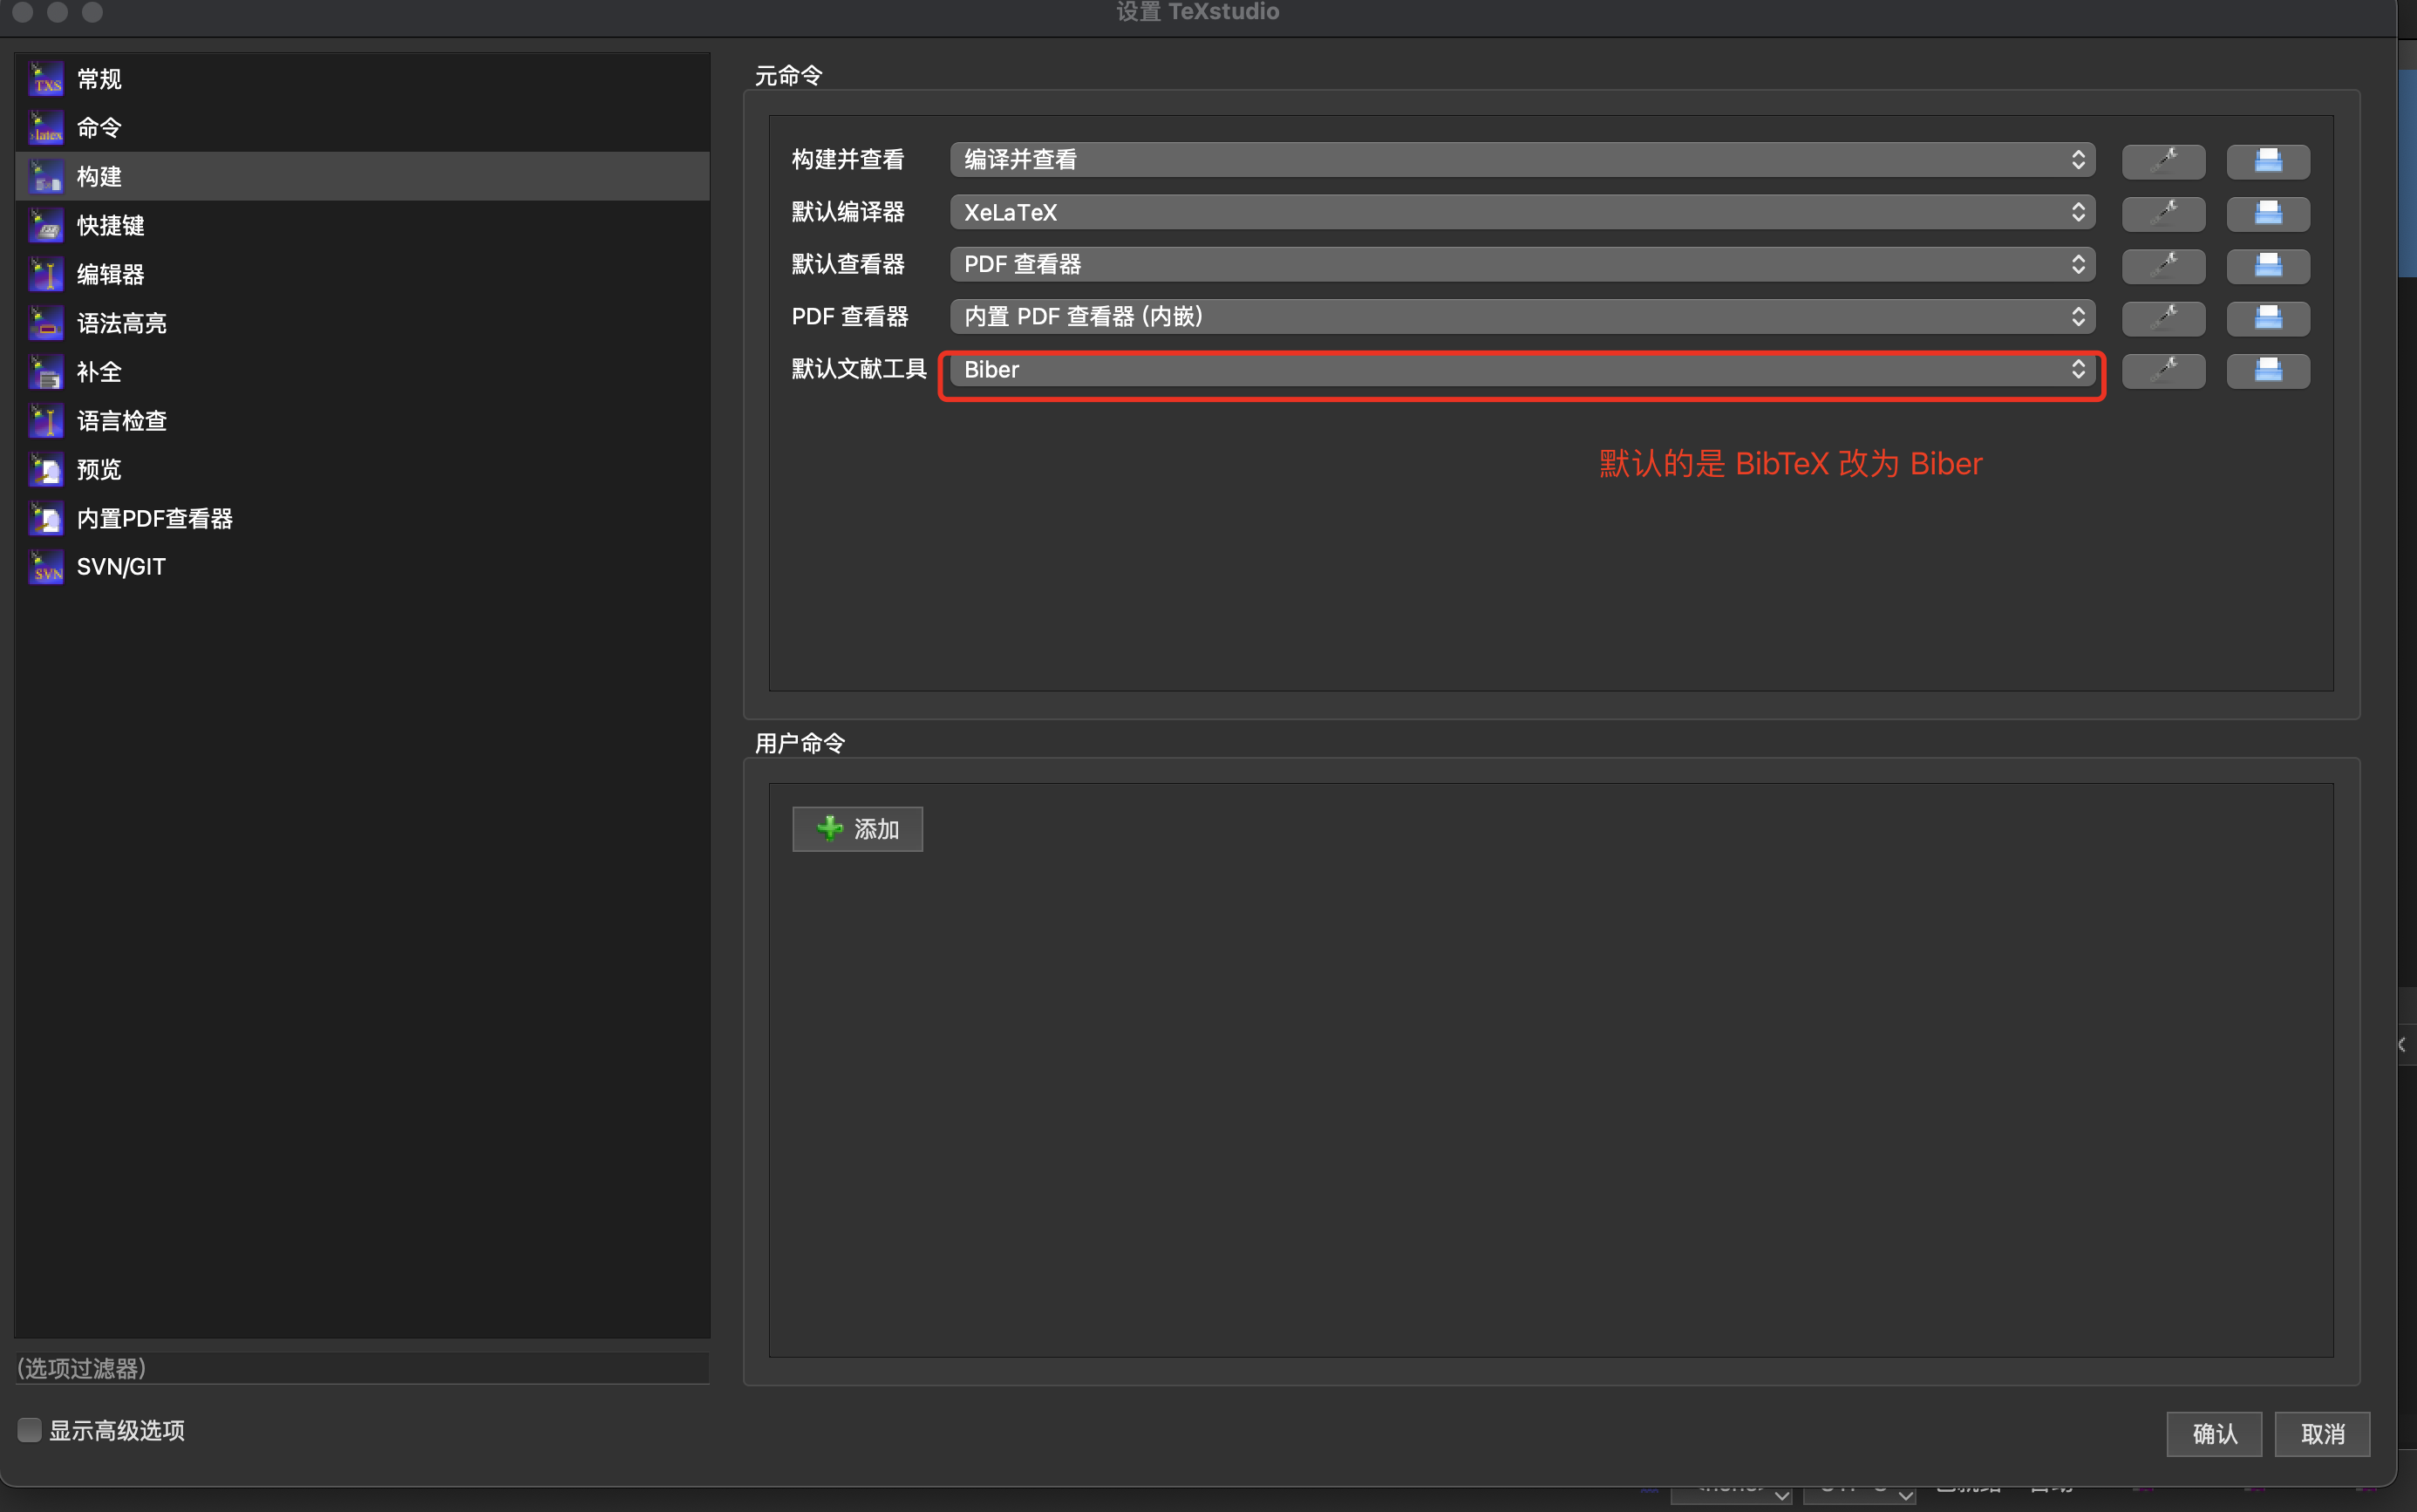Click the reset icon for 默认编译器 row
The width and height of the screenshot is (2417, 1512).
(2267, 213)
